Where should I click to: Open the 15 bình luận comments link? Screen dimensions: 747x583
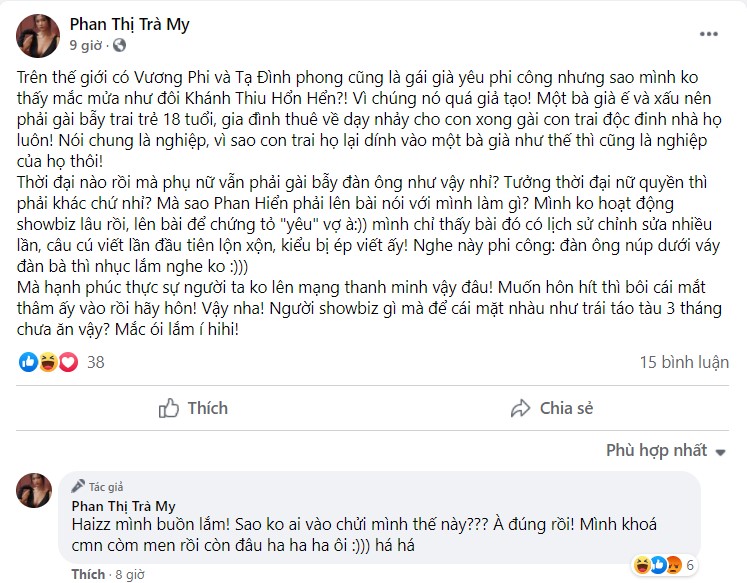click(x=684, y=362)
